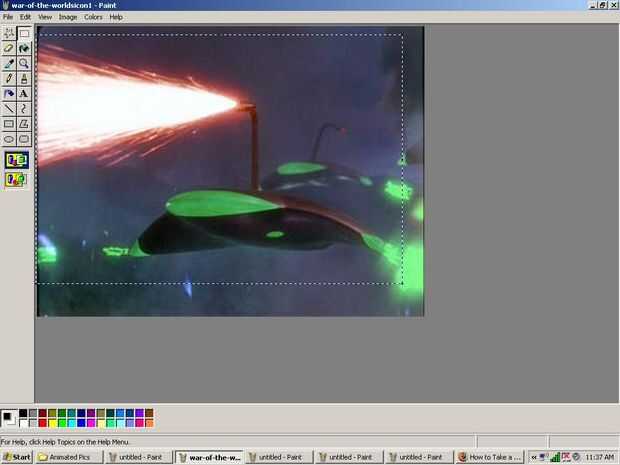Select the brown palette color
This screenshot has width=620, height=465.
149,414
